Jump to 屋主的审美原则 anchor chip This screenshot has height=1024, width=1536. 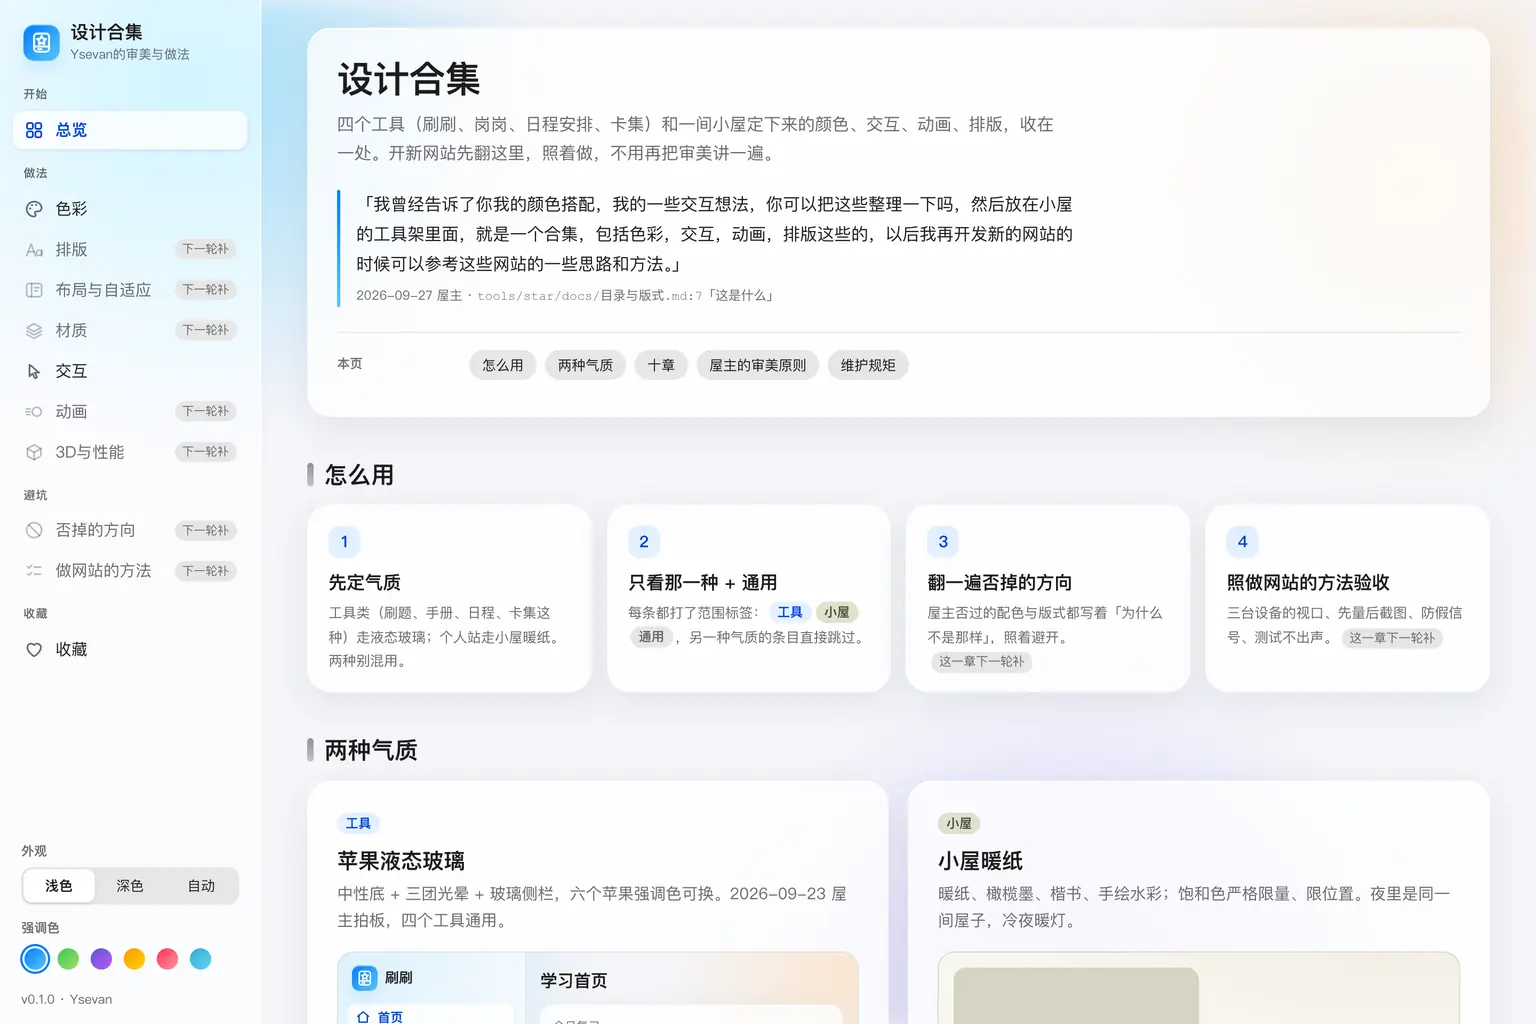(x=758, y=365)
